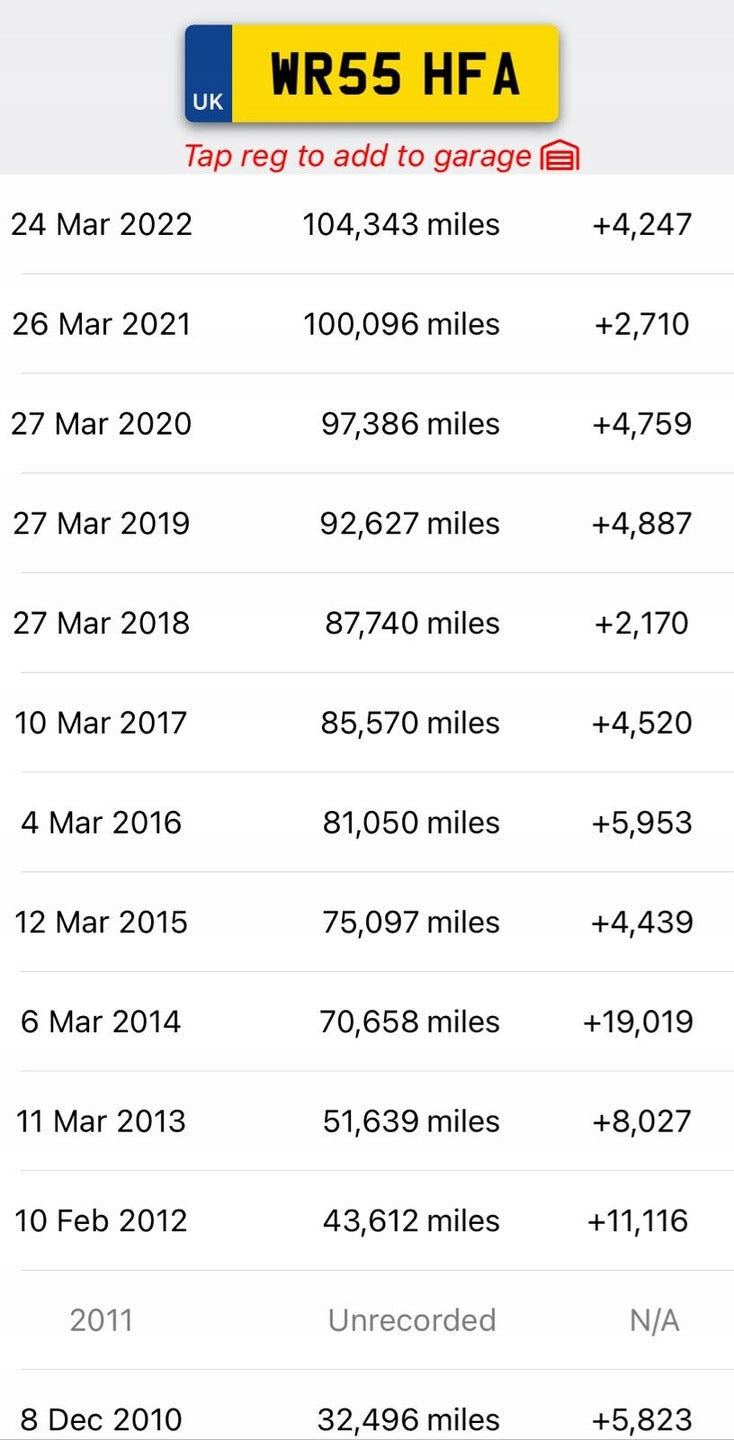Tap the 'Tap reg to add to garage' link
Screen dimensions: 734x1440
point(357,157)
